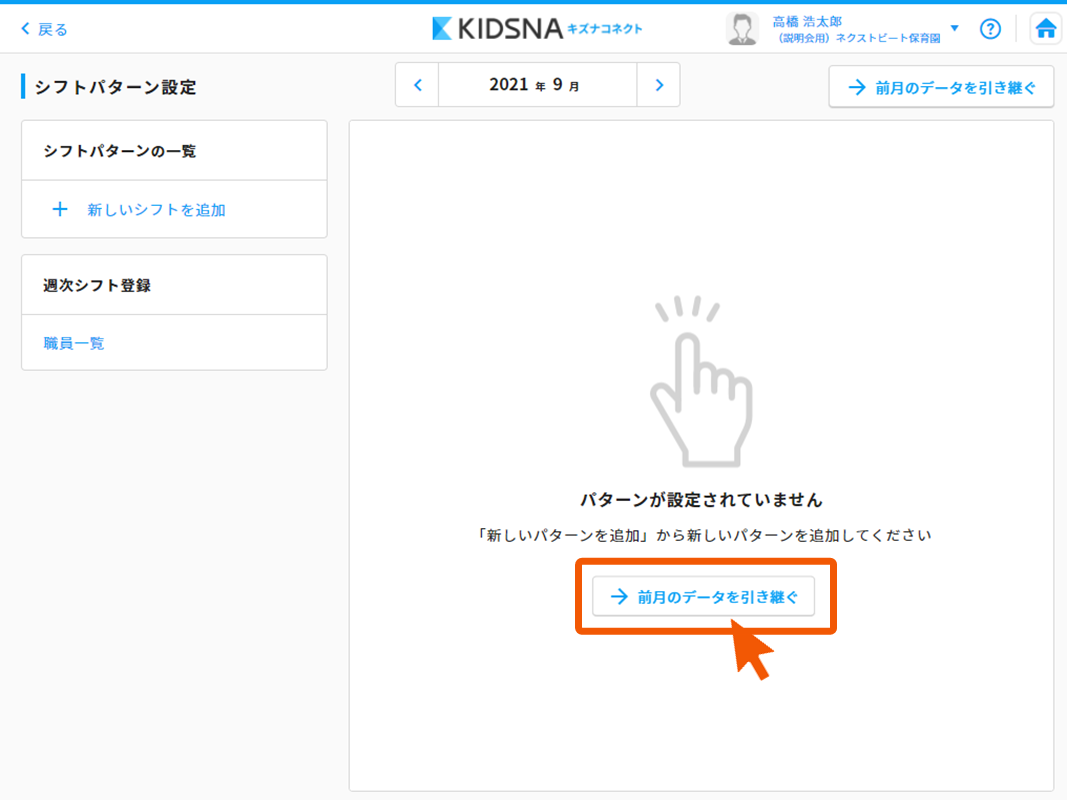The width and height of the screenshot is (1067, 800).
Task: Click the シフトパターンの一覧 panel header
Action: click(x=120, y=151)
